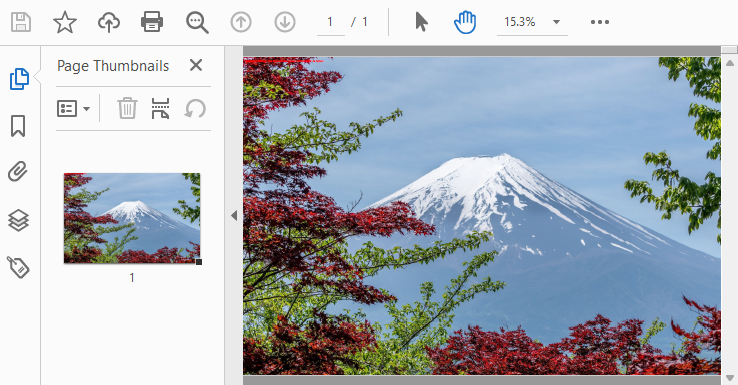Click the Page Thumbnails heading text
738x385 pixels.
tap(113, 66)
